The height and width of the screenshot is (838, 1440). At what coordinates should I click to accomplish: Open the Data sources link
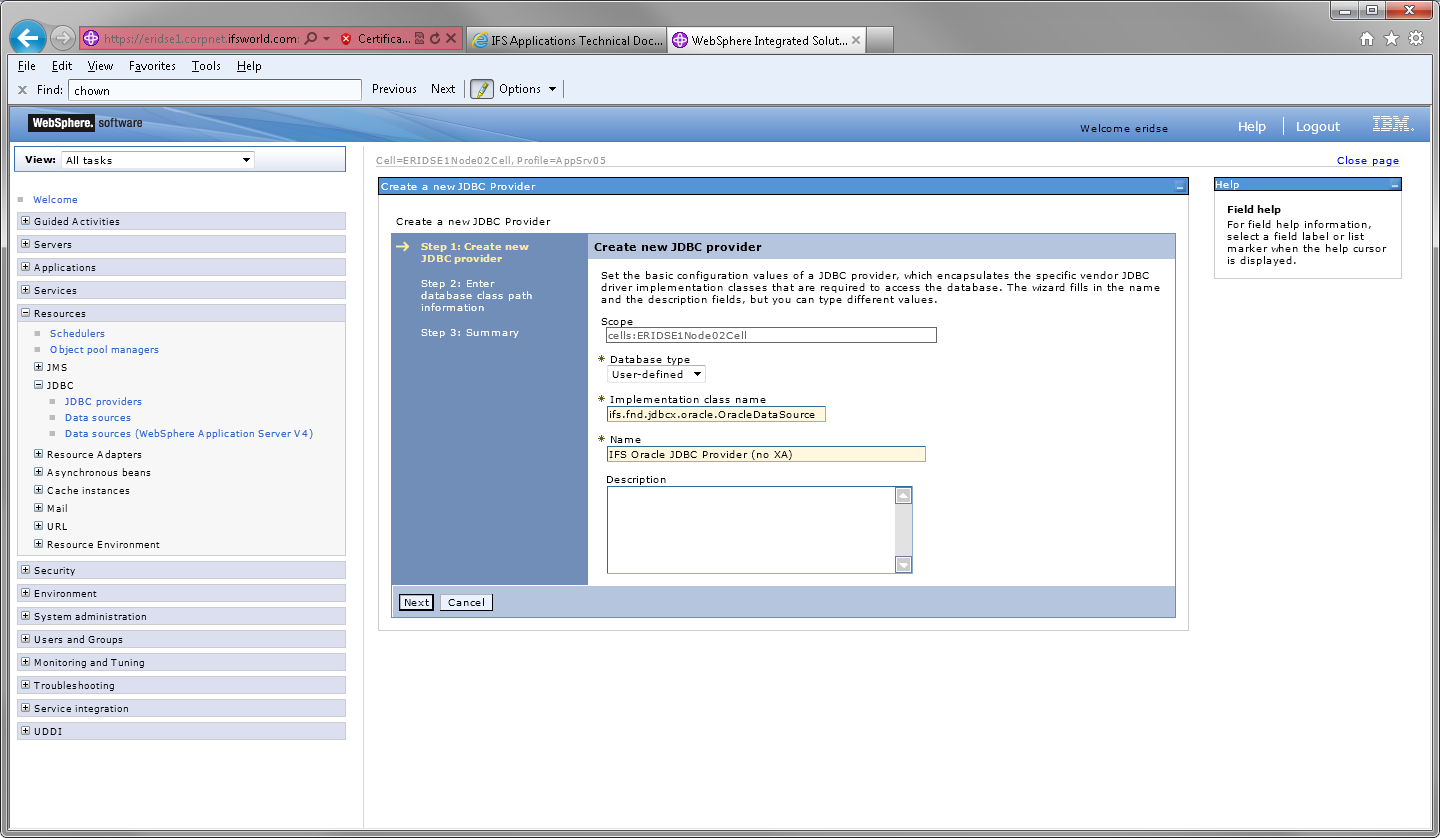pyautogui.click(x=98, y=417)
